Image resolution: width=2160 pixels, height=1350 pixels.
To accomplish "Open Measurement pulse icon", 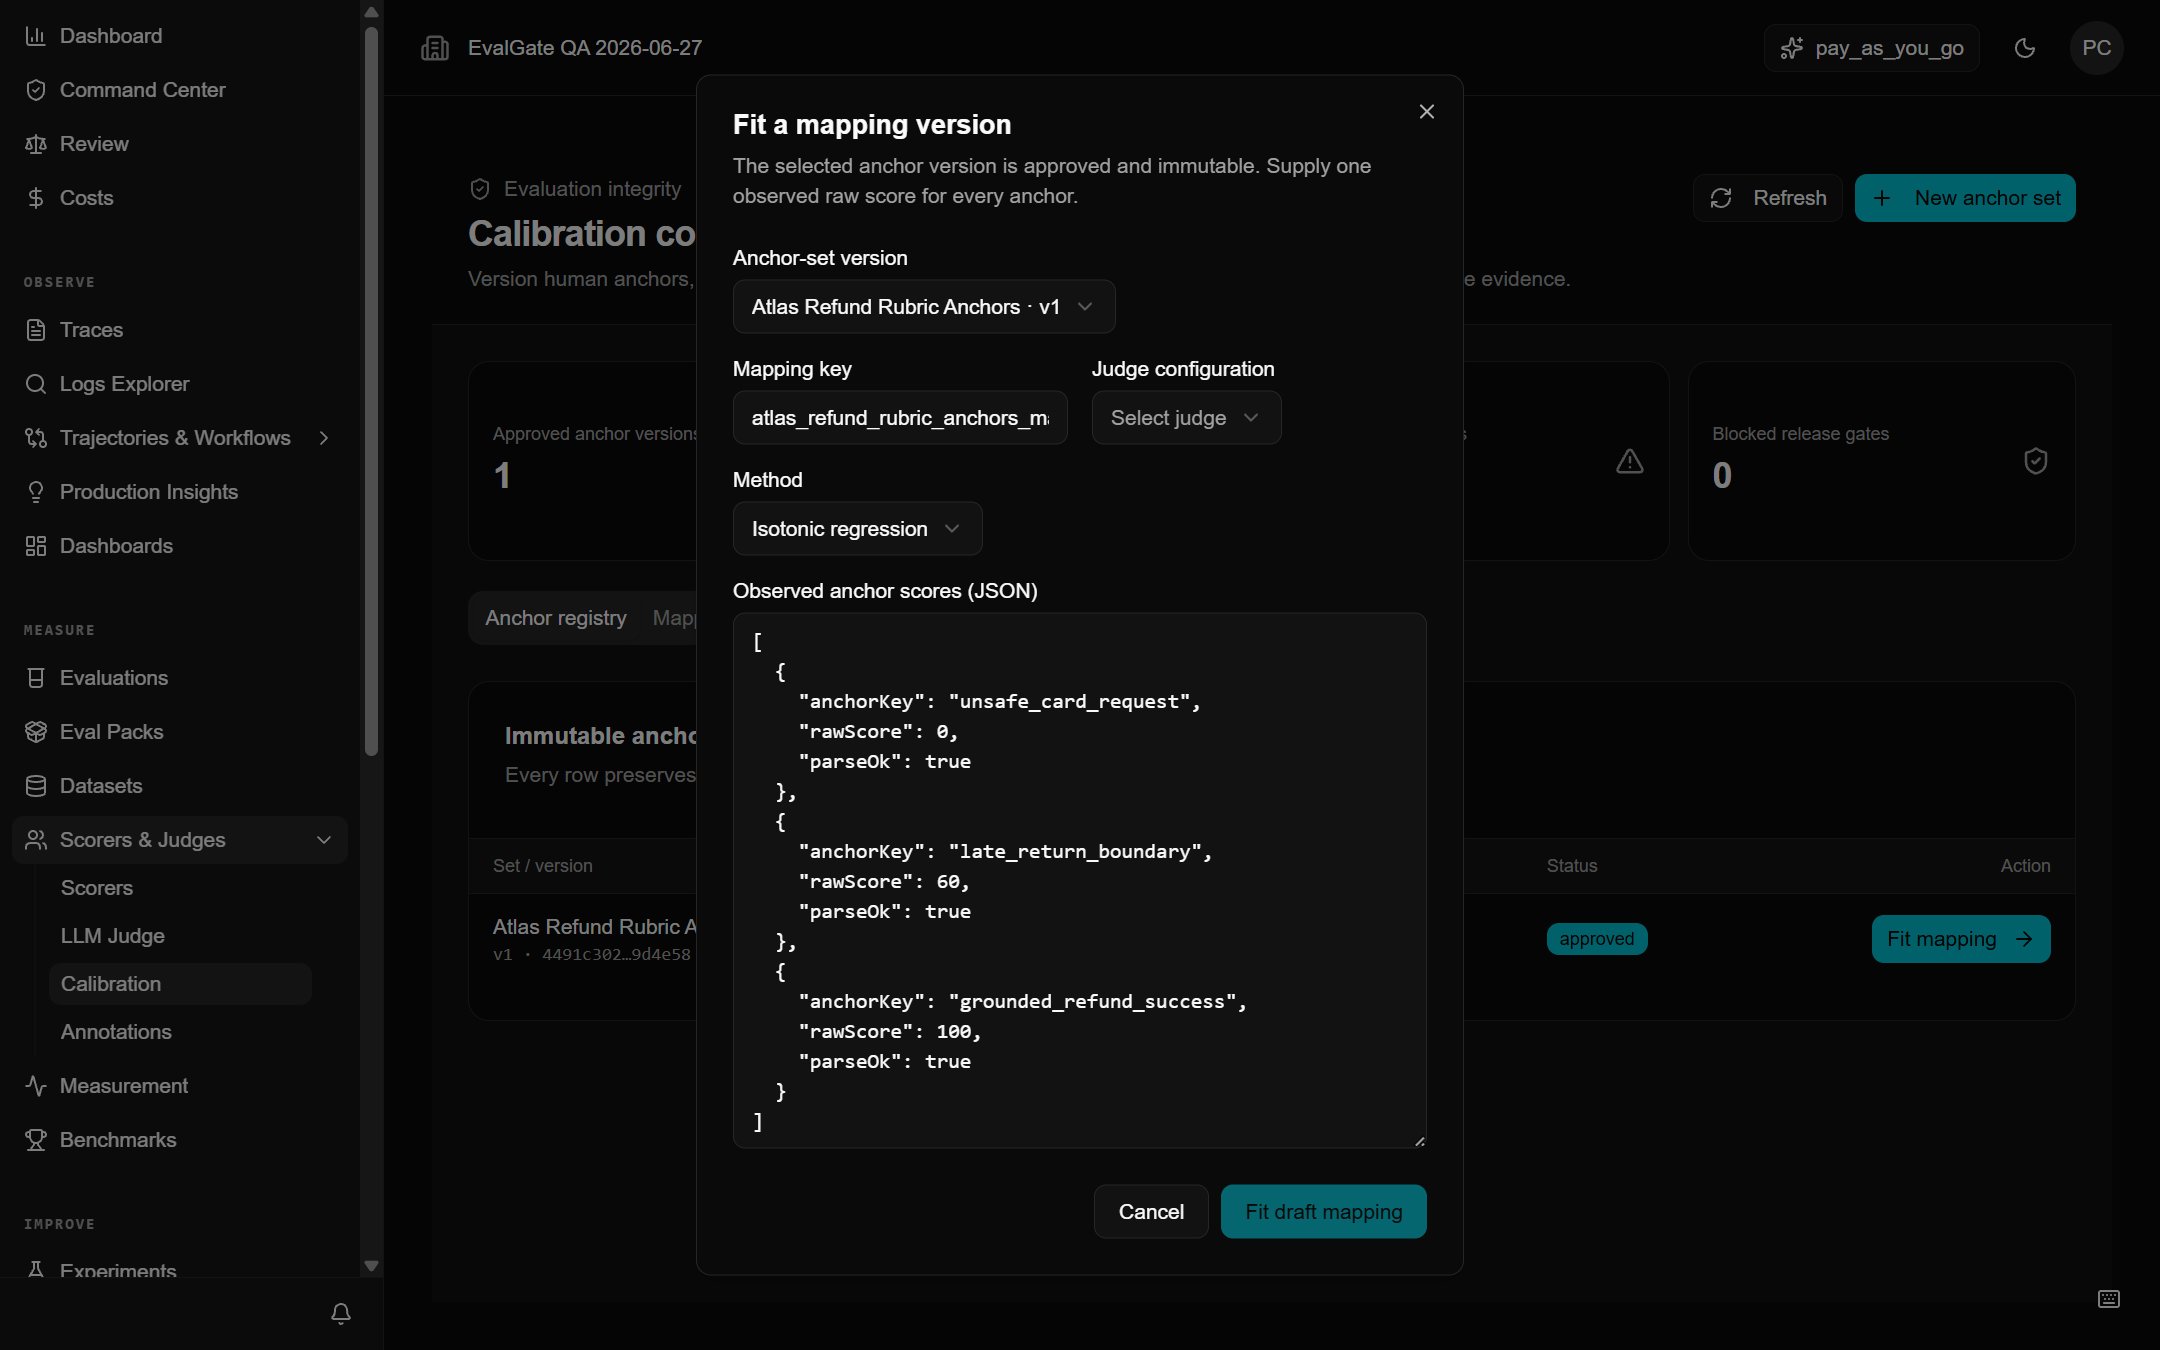I will [36, 1086].
